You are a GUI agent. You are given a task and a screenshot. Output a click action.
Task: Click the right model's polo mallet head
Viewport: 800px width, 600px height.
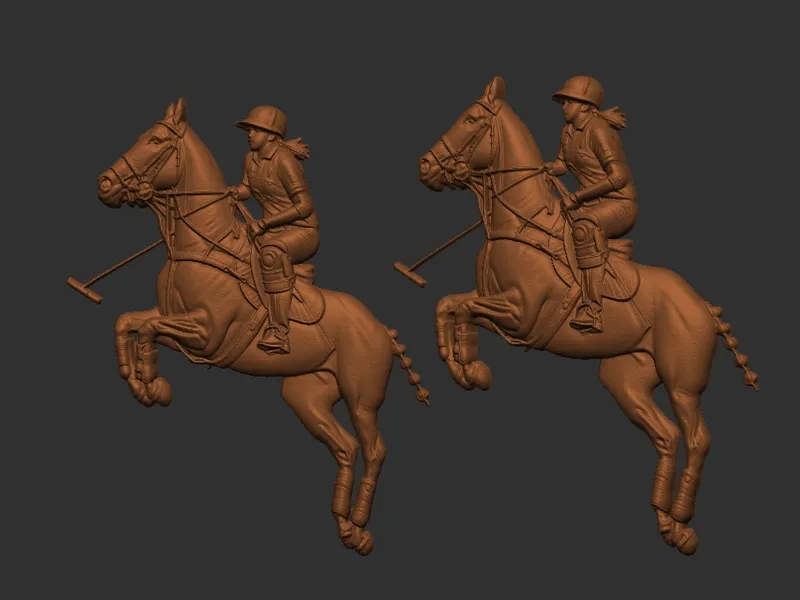pos(410,275)
